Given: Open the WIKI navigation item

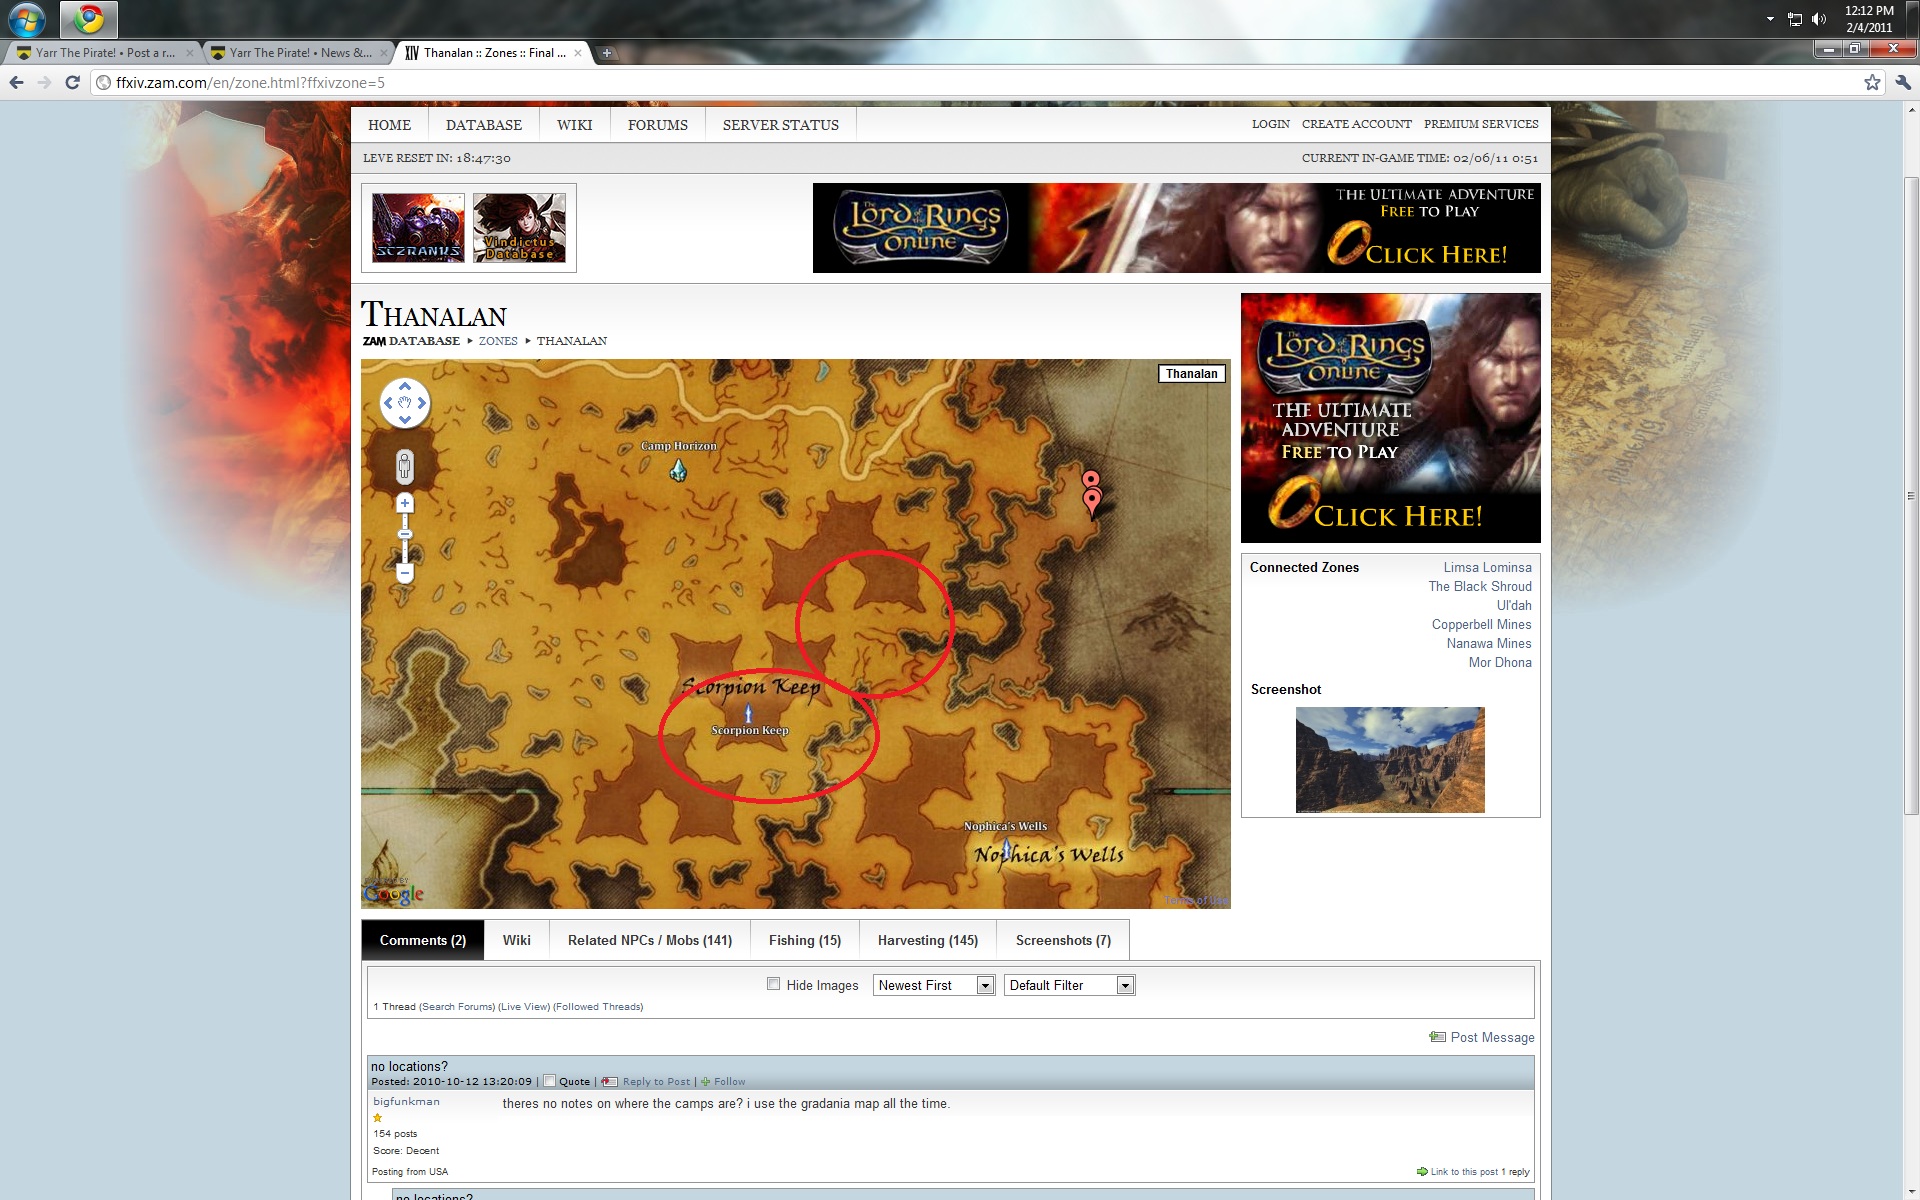Looking at the screenshot, I should 574,125.
